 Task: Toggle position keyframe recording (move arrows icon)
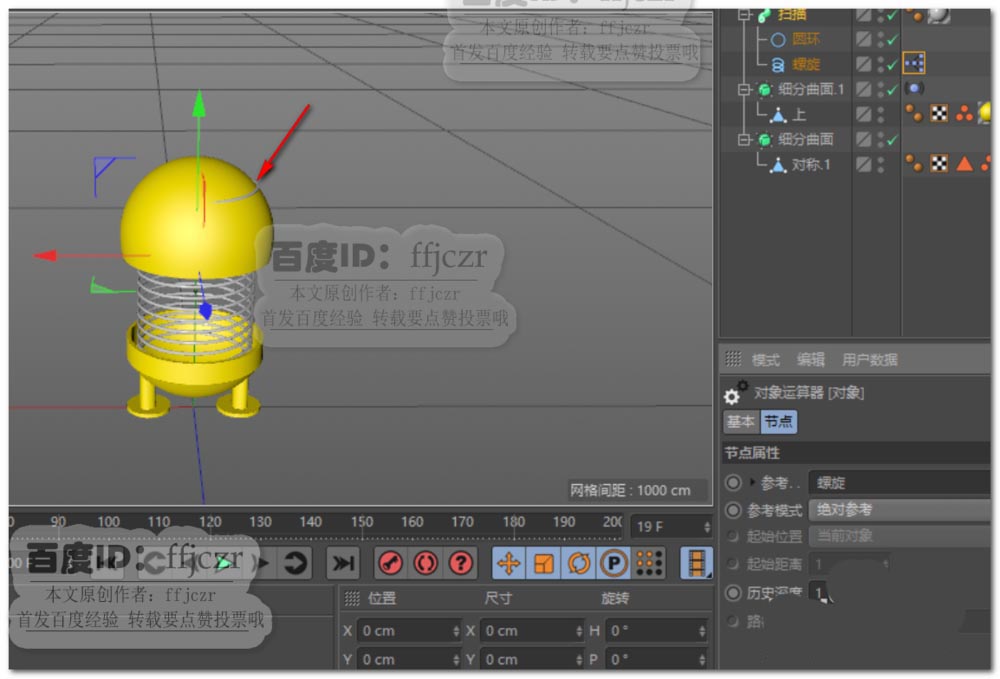508,563
